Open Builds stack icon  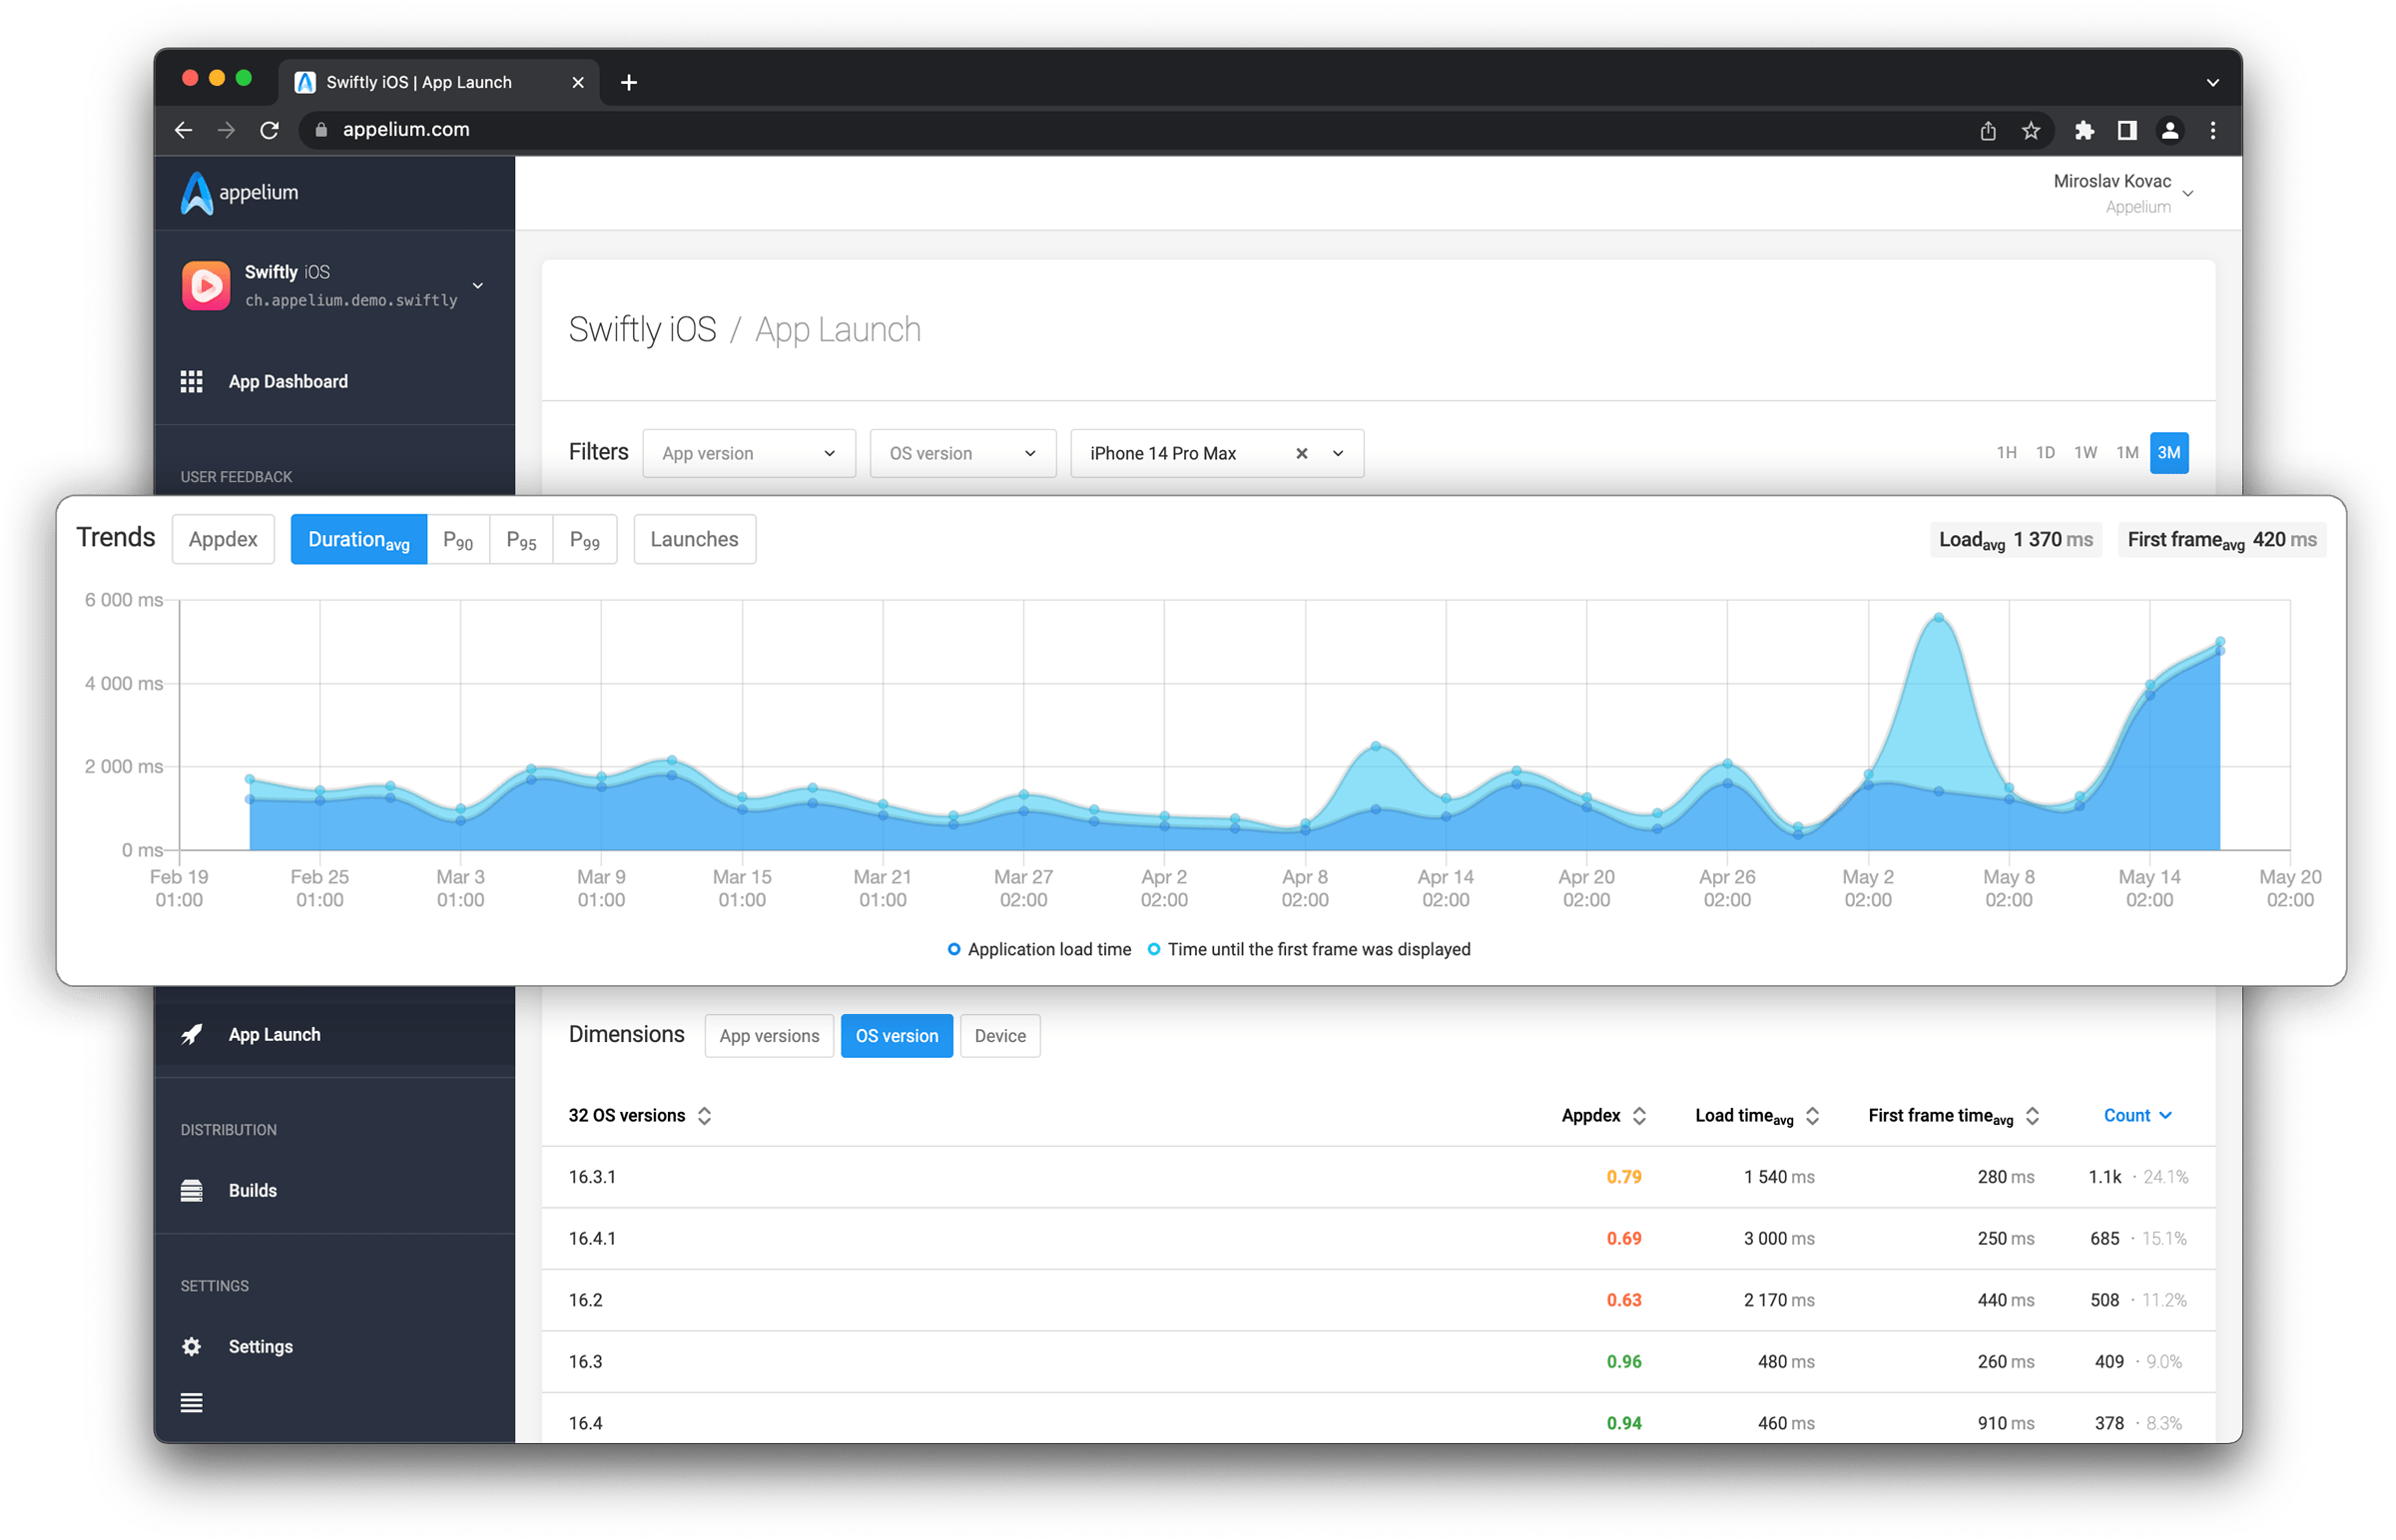tap(191, 1190)
